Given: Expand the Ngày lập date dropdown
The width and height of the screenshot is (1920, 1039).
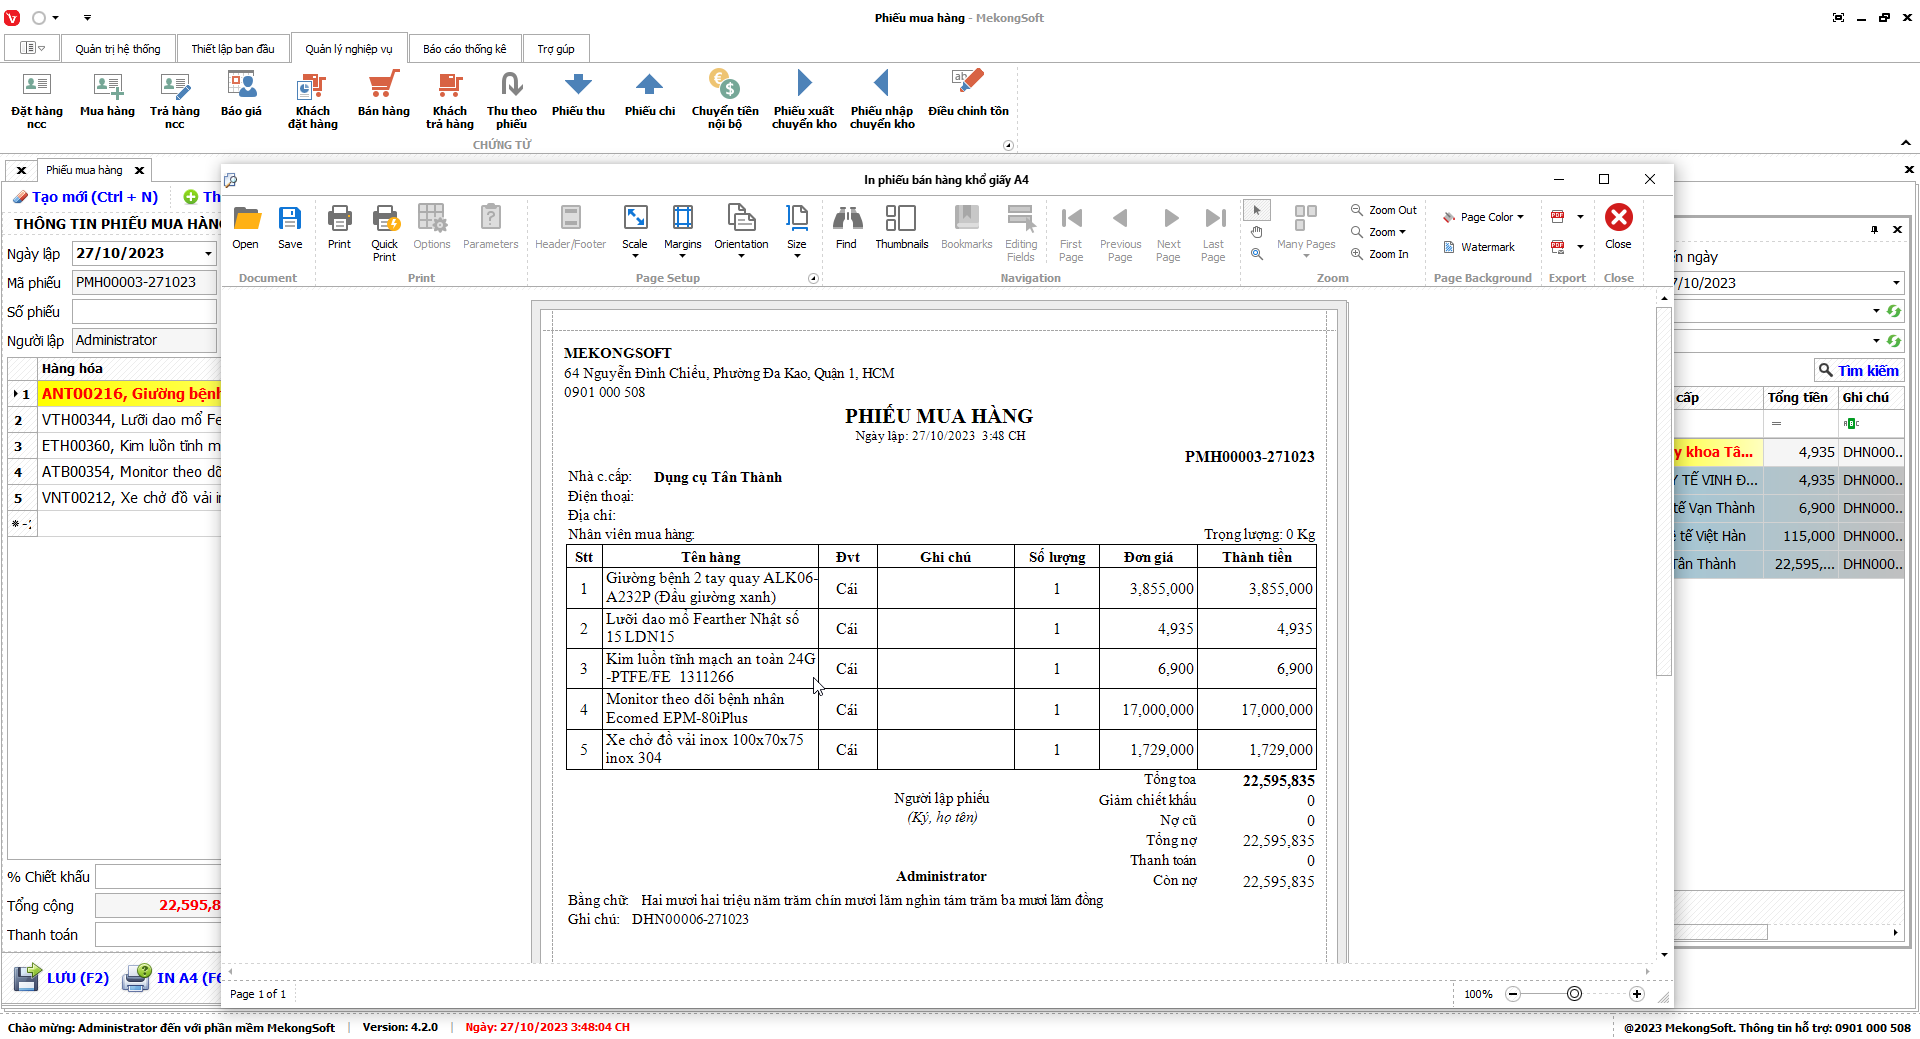Looking at the screenshot, I should click(x=208, y=254).
